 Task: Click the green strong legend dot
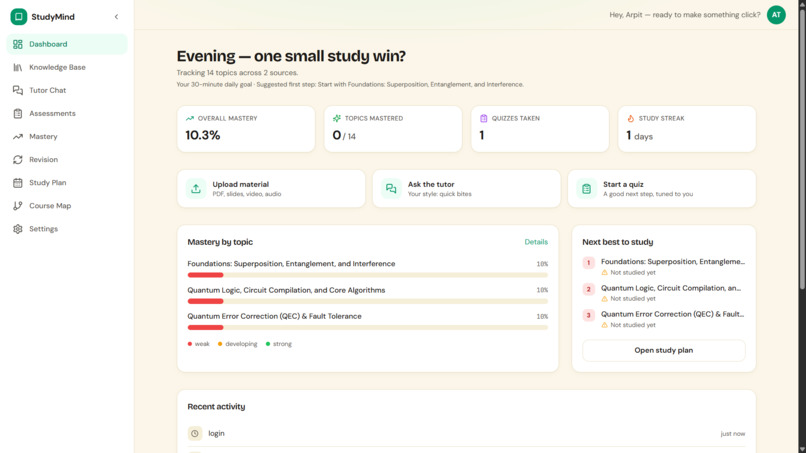click(x=268, y=344)
